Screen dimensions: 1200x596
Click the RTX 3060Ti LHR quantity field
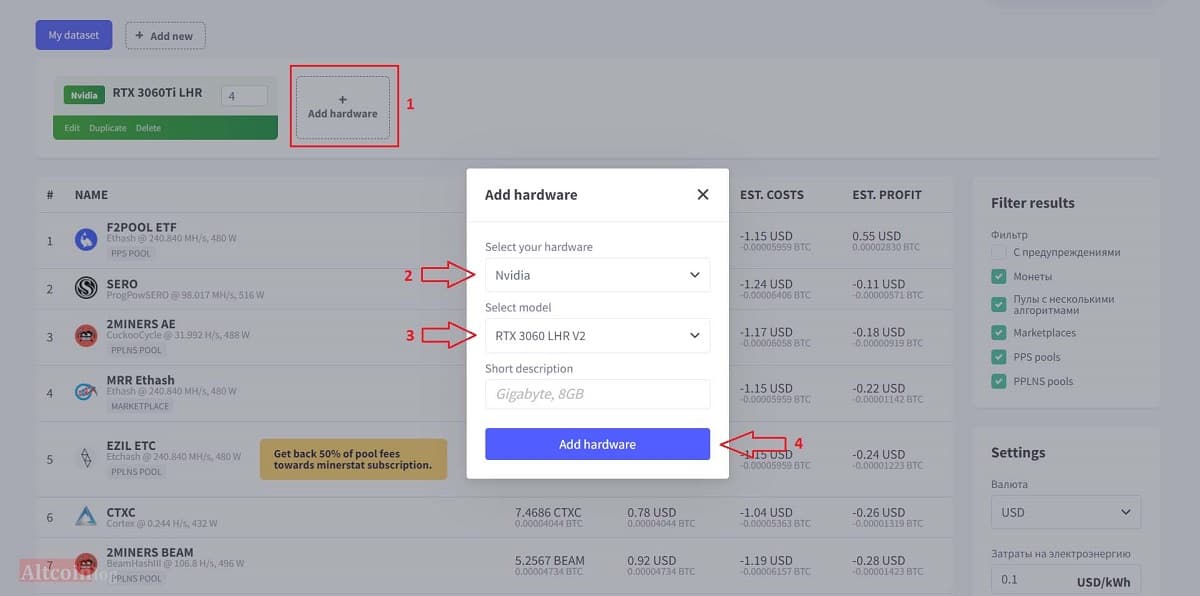[244, 96]
